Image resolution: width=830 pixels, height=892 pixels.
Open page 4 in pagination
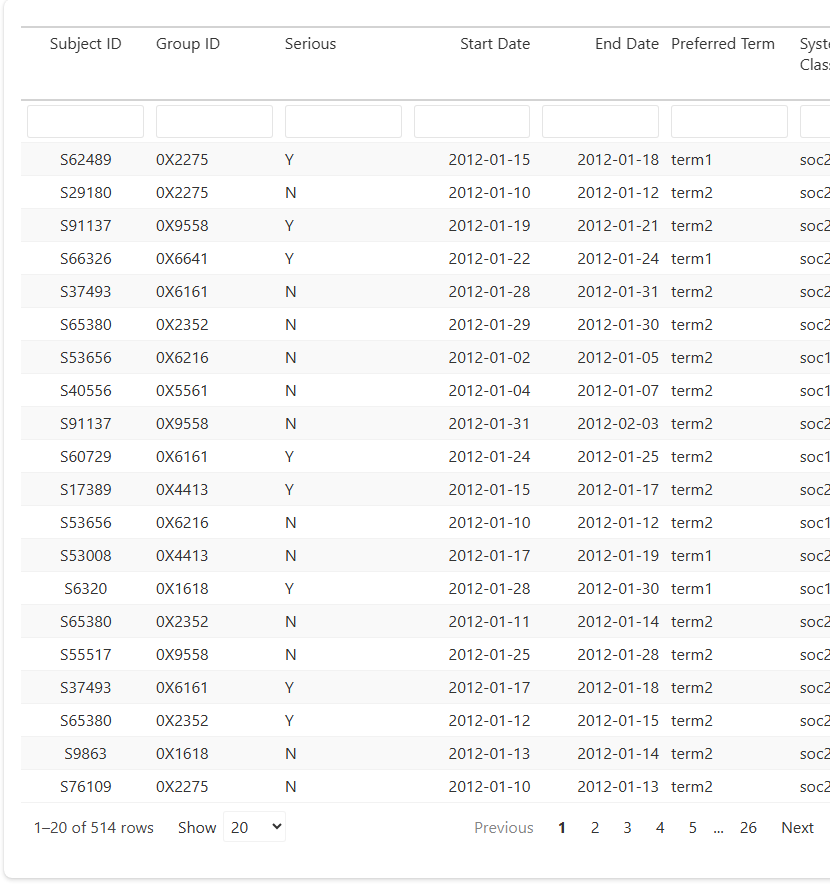[660, 827]
